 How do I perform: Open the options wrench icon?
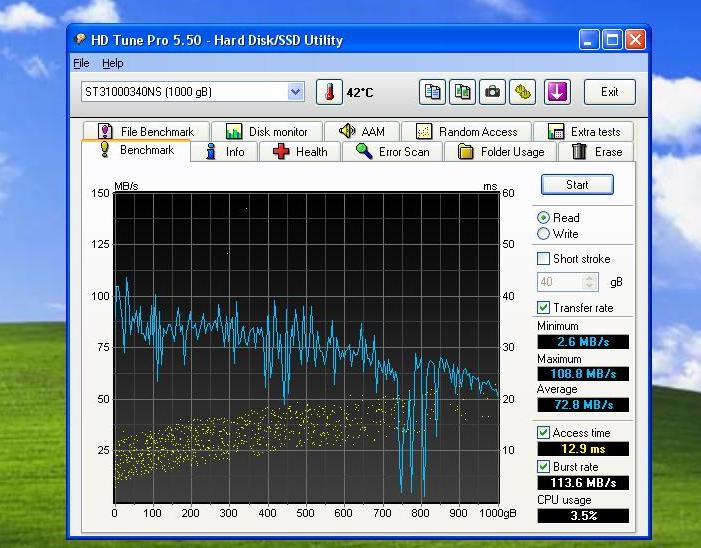click(x=523, y=92)
